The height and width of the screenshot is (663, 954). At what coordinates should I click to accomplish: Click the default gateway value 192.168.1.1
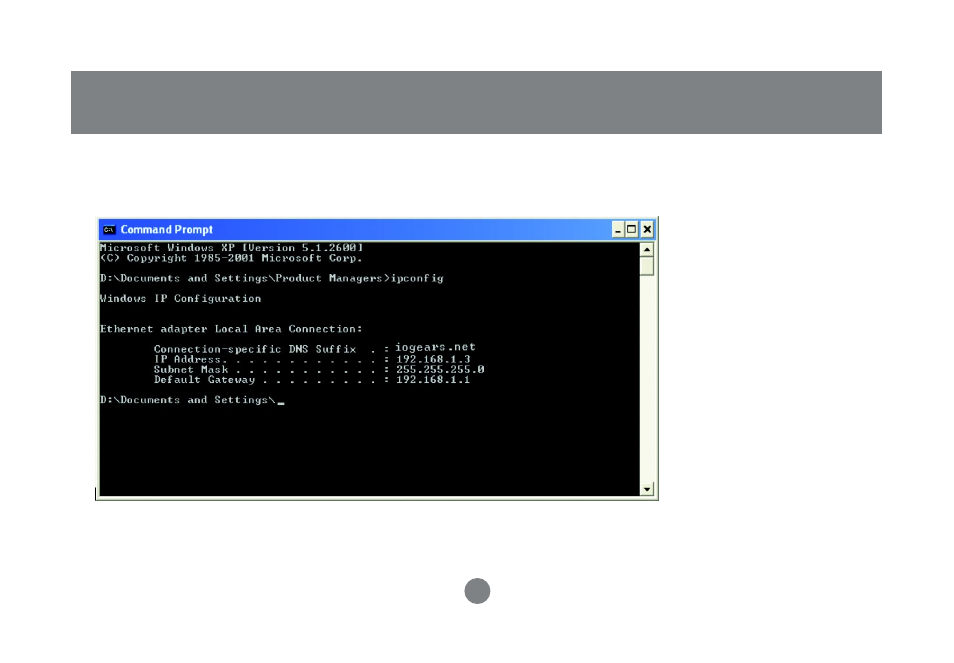click(433, 380)
